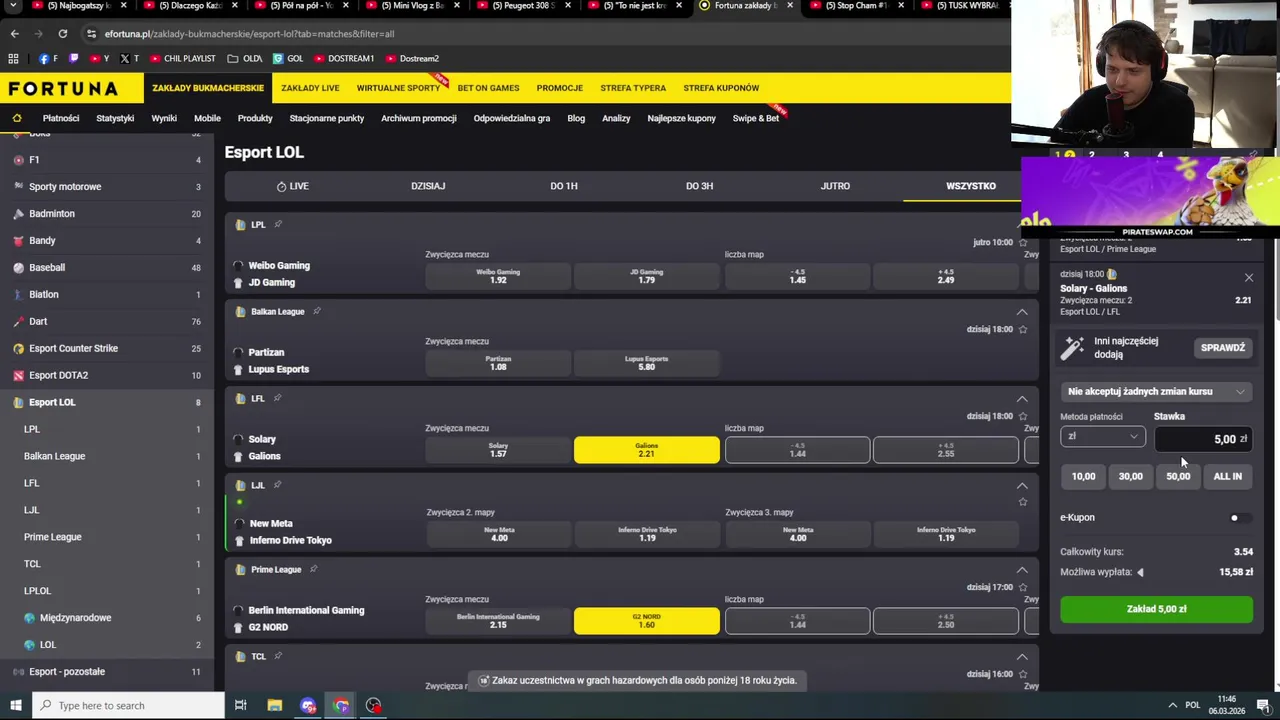Expand possible payout details arrow
Screen dimensions: 1280x720
1140,572
